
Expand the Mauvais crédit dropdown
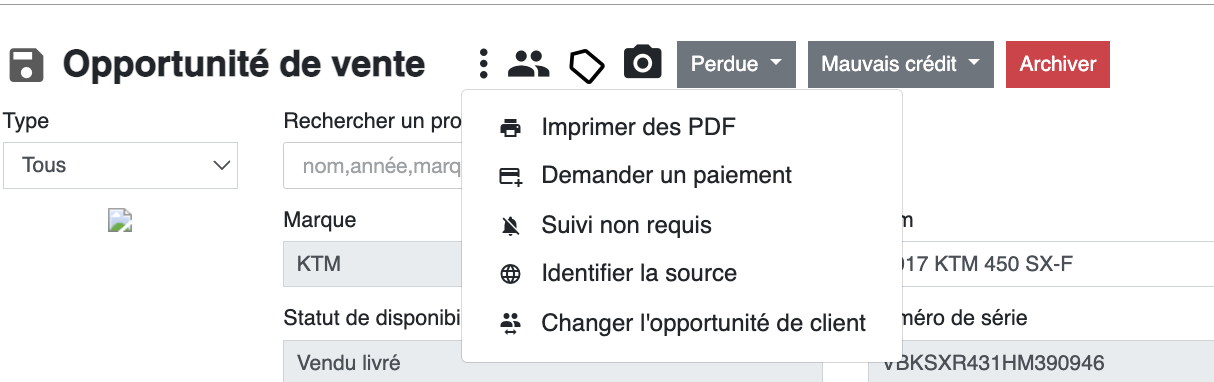click(x=901, y=64)
